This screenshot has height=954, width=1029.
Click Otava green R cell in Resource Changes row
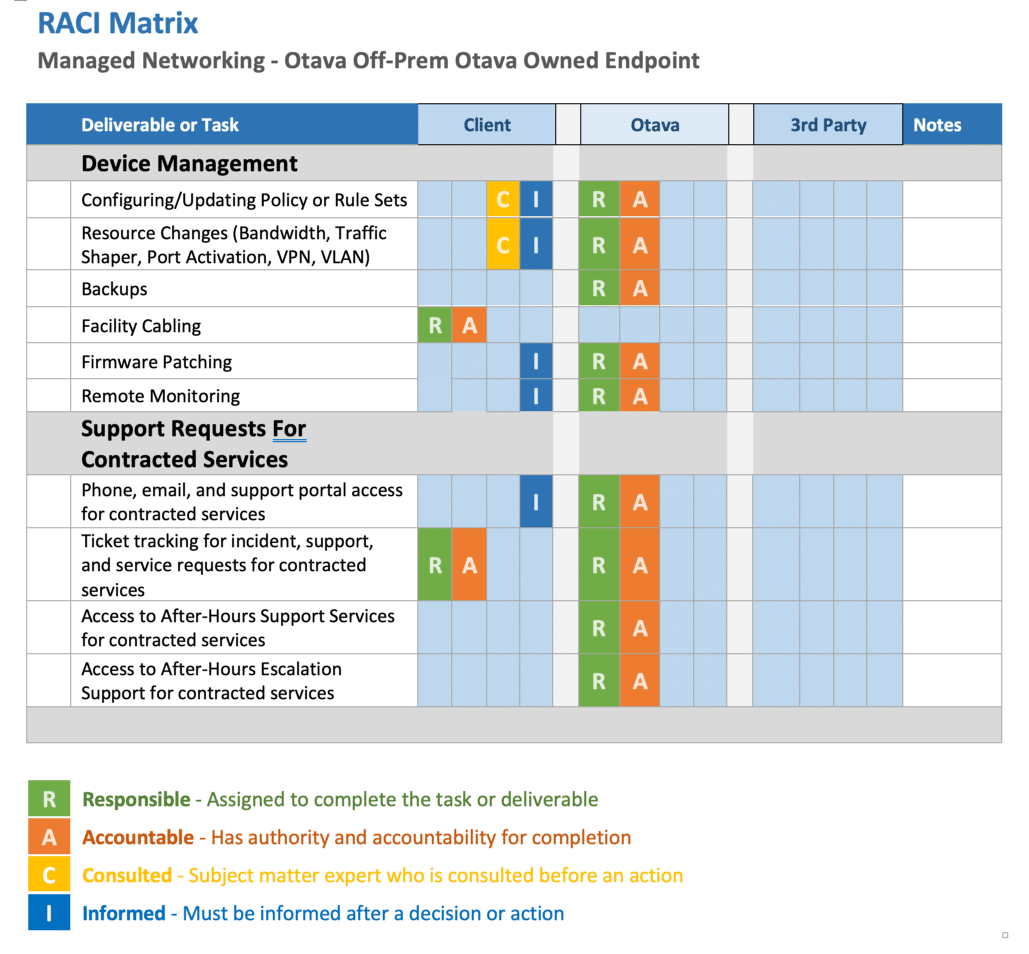598,244
